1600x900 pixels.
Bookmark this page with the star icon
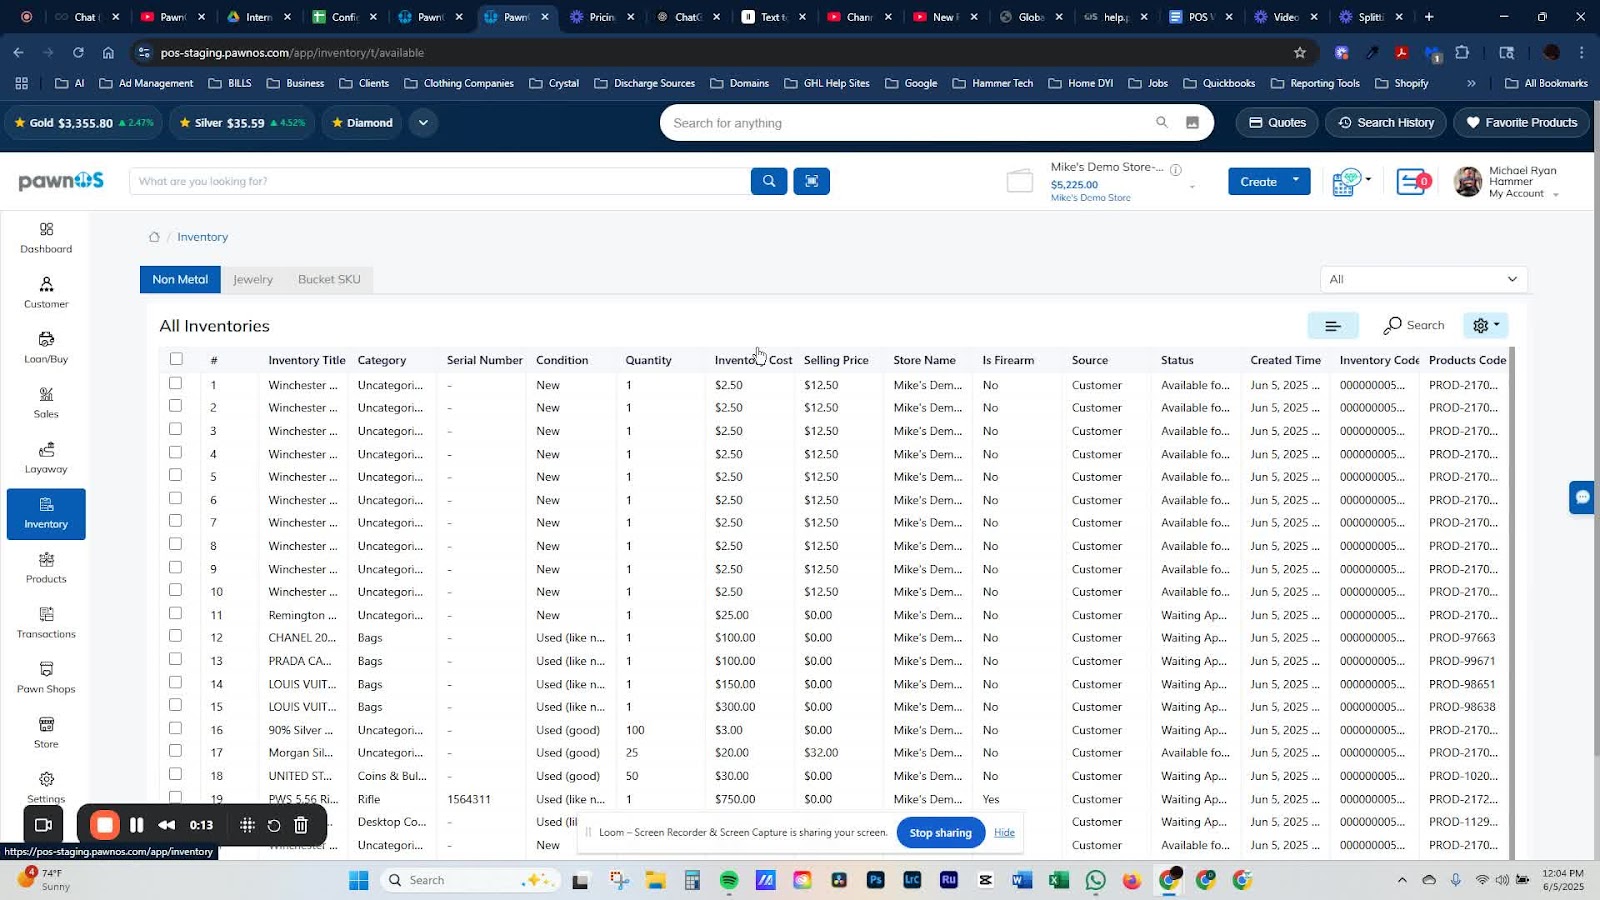(x=1300, y=52)
